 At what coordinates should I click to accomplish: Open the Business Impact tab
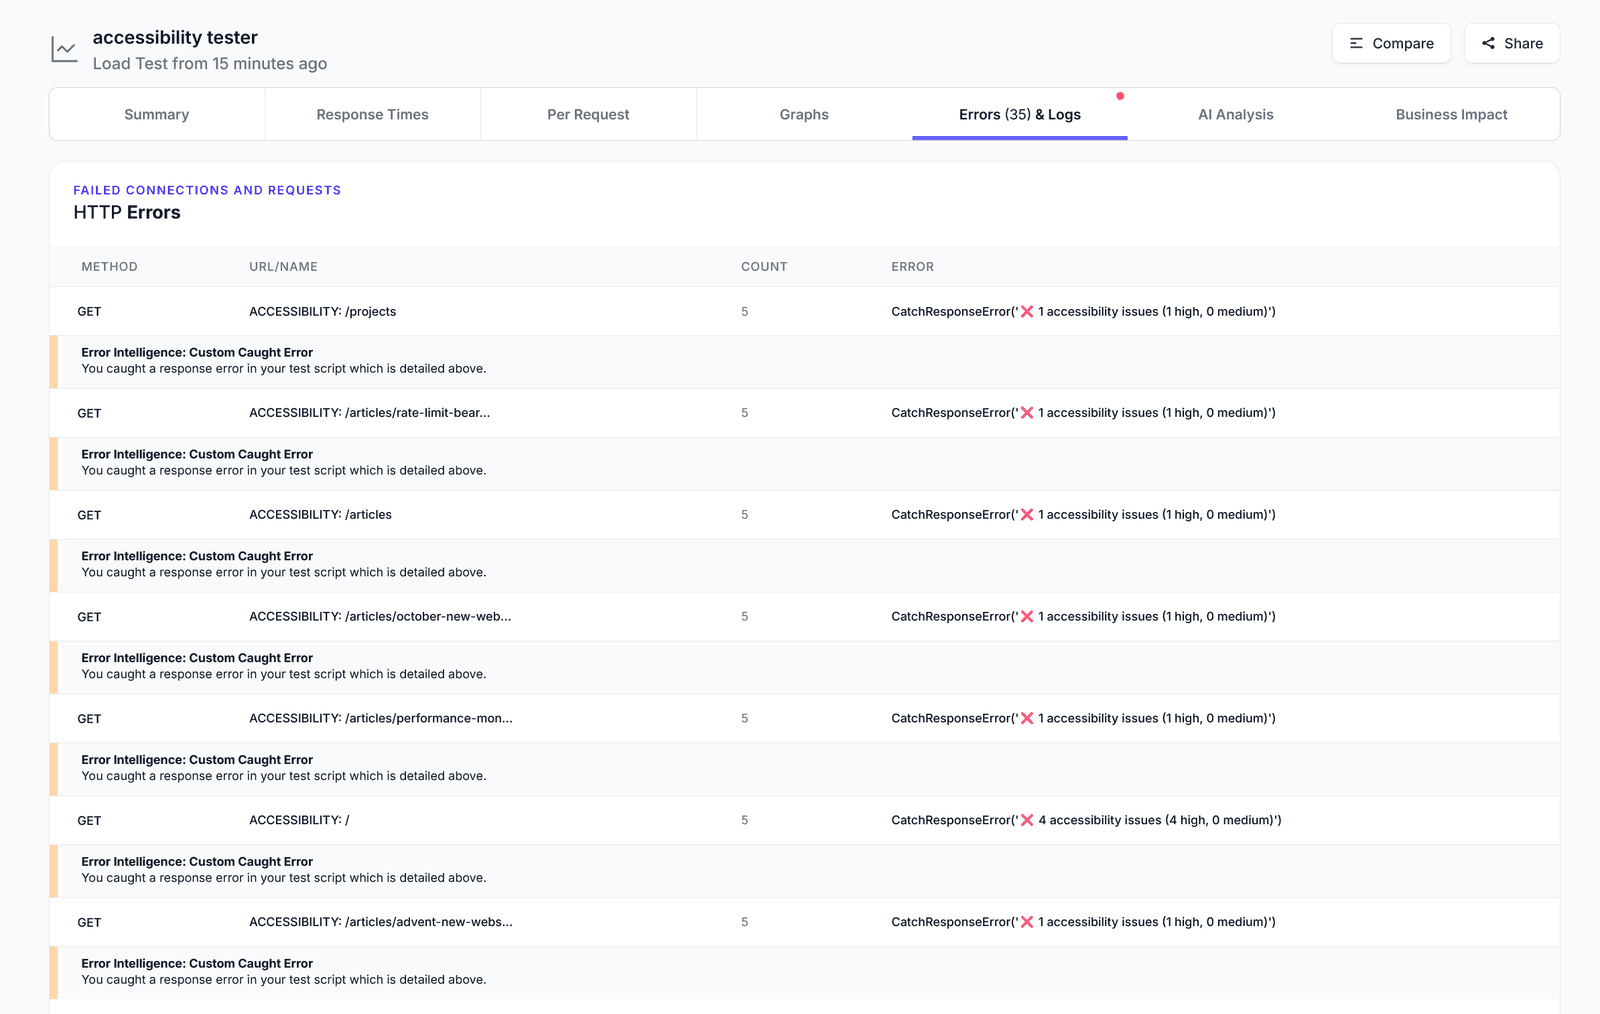(x=1452, y=114)
